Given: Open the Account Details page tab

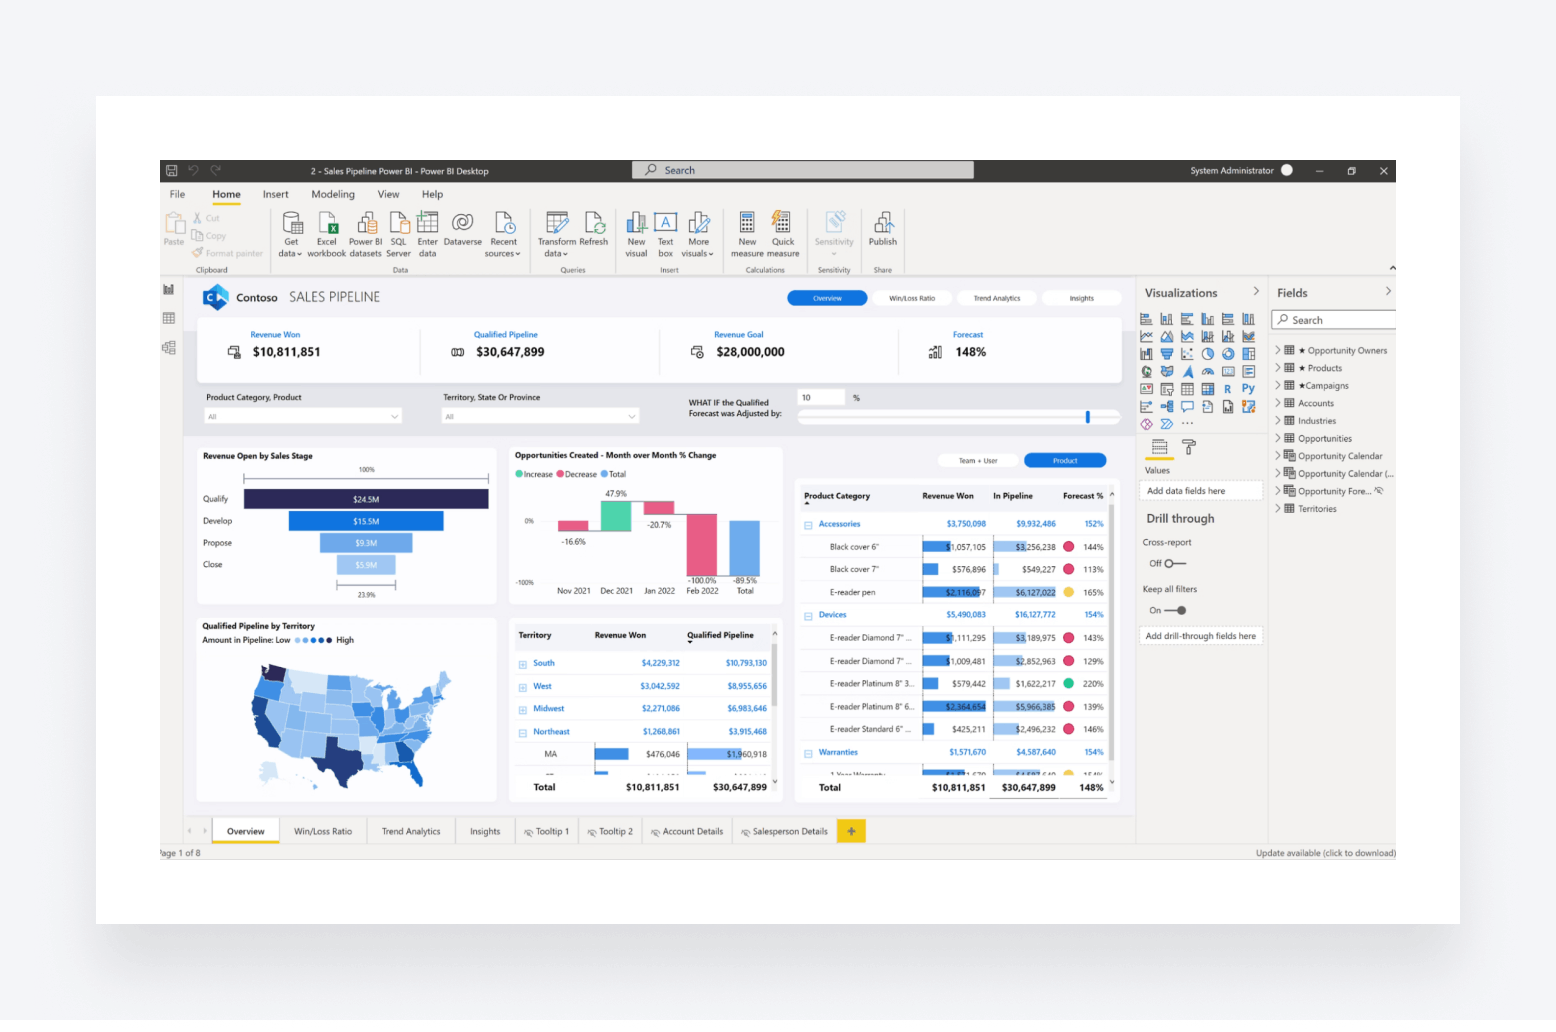Looking at the screenshot, I should point(687,831).
